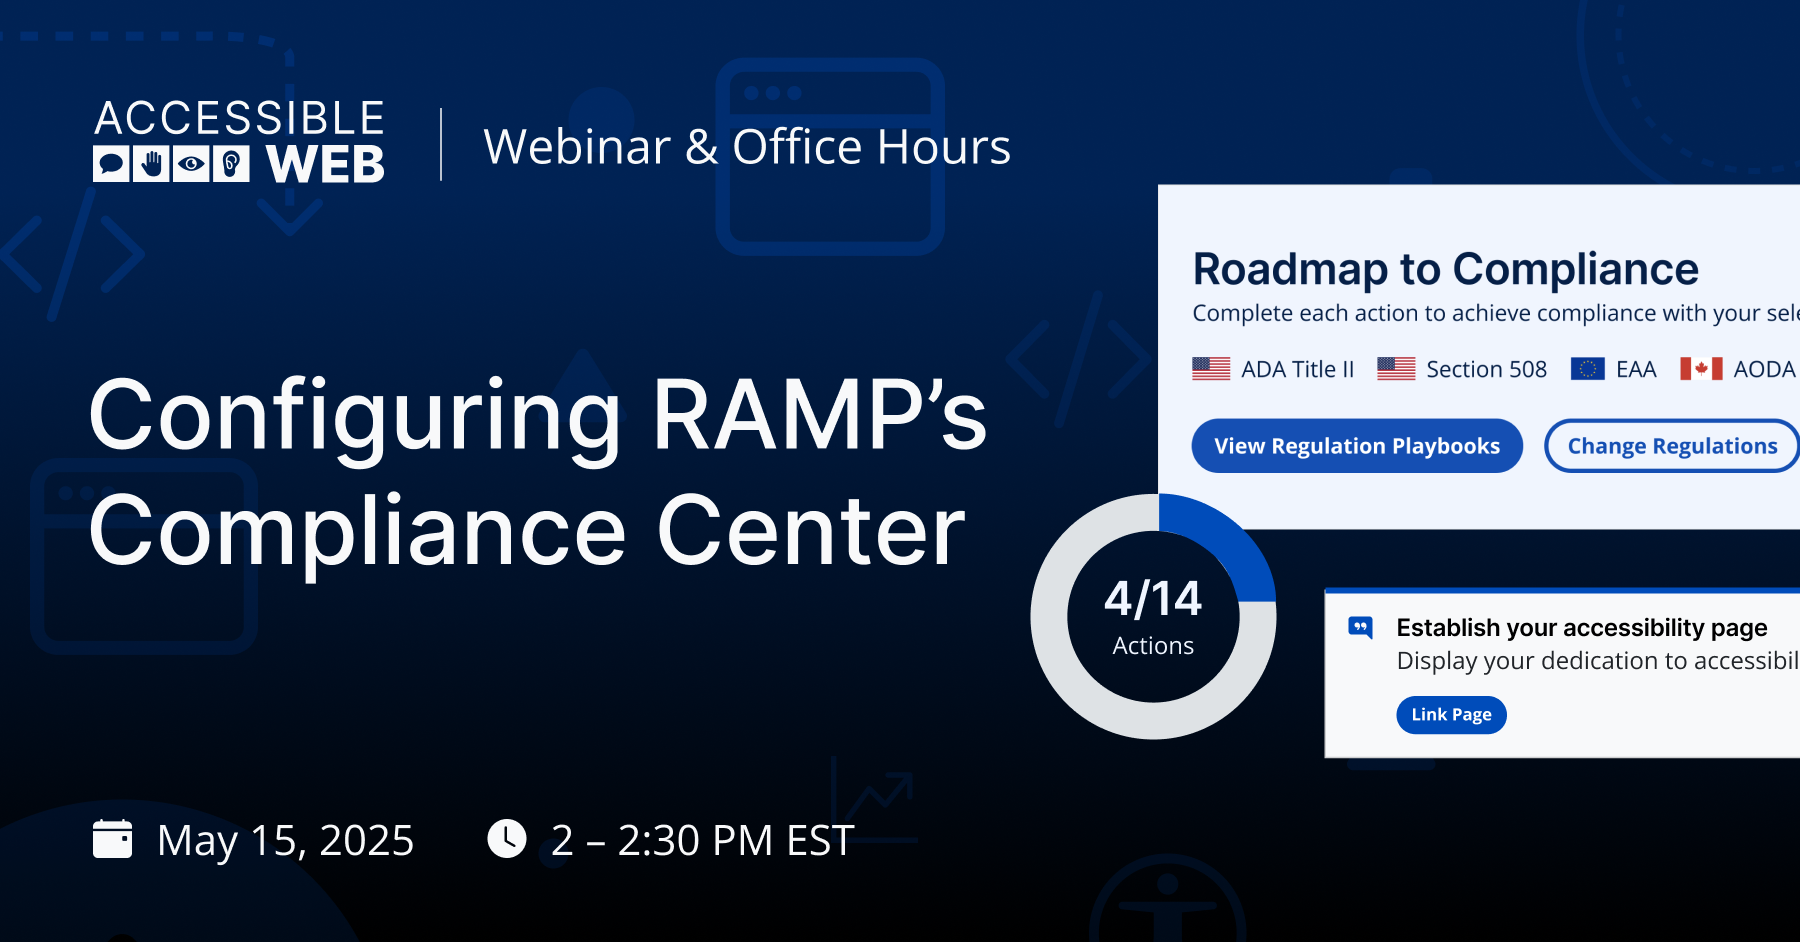Click the calendar icon beside the date
Viewport: 1800px width, 942px height.
112,839
